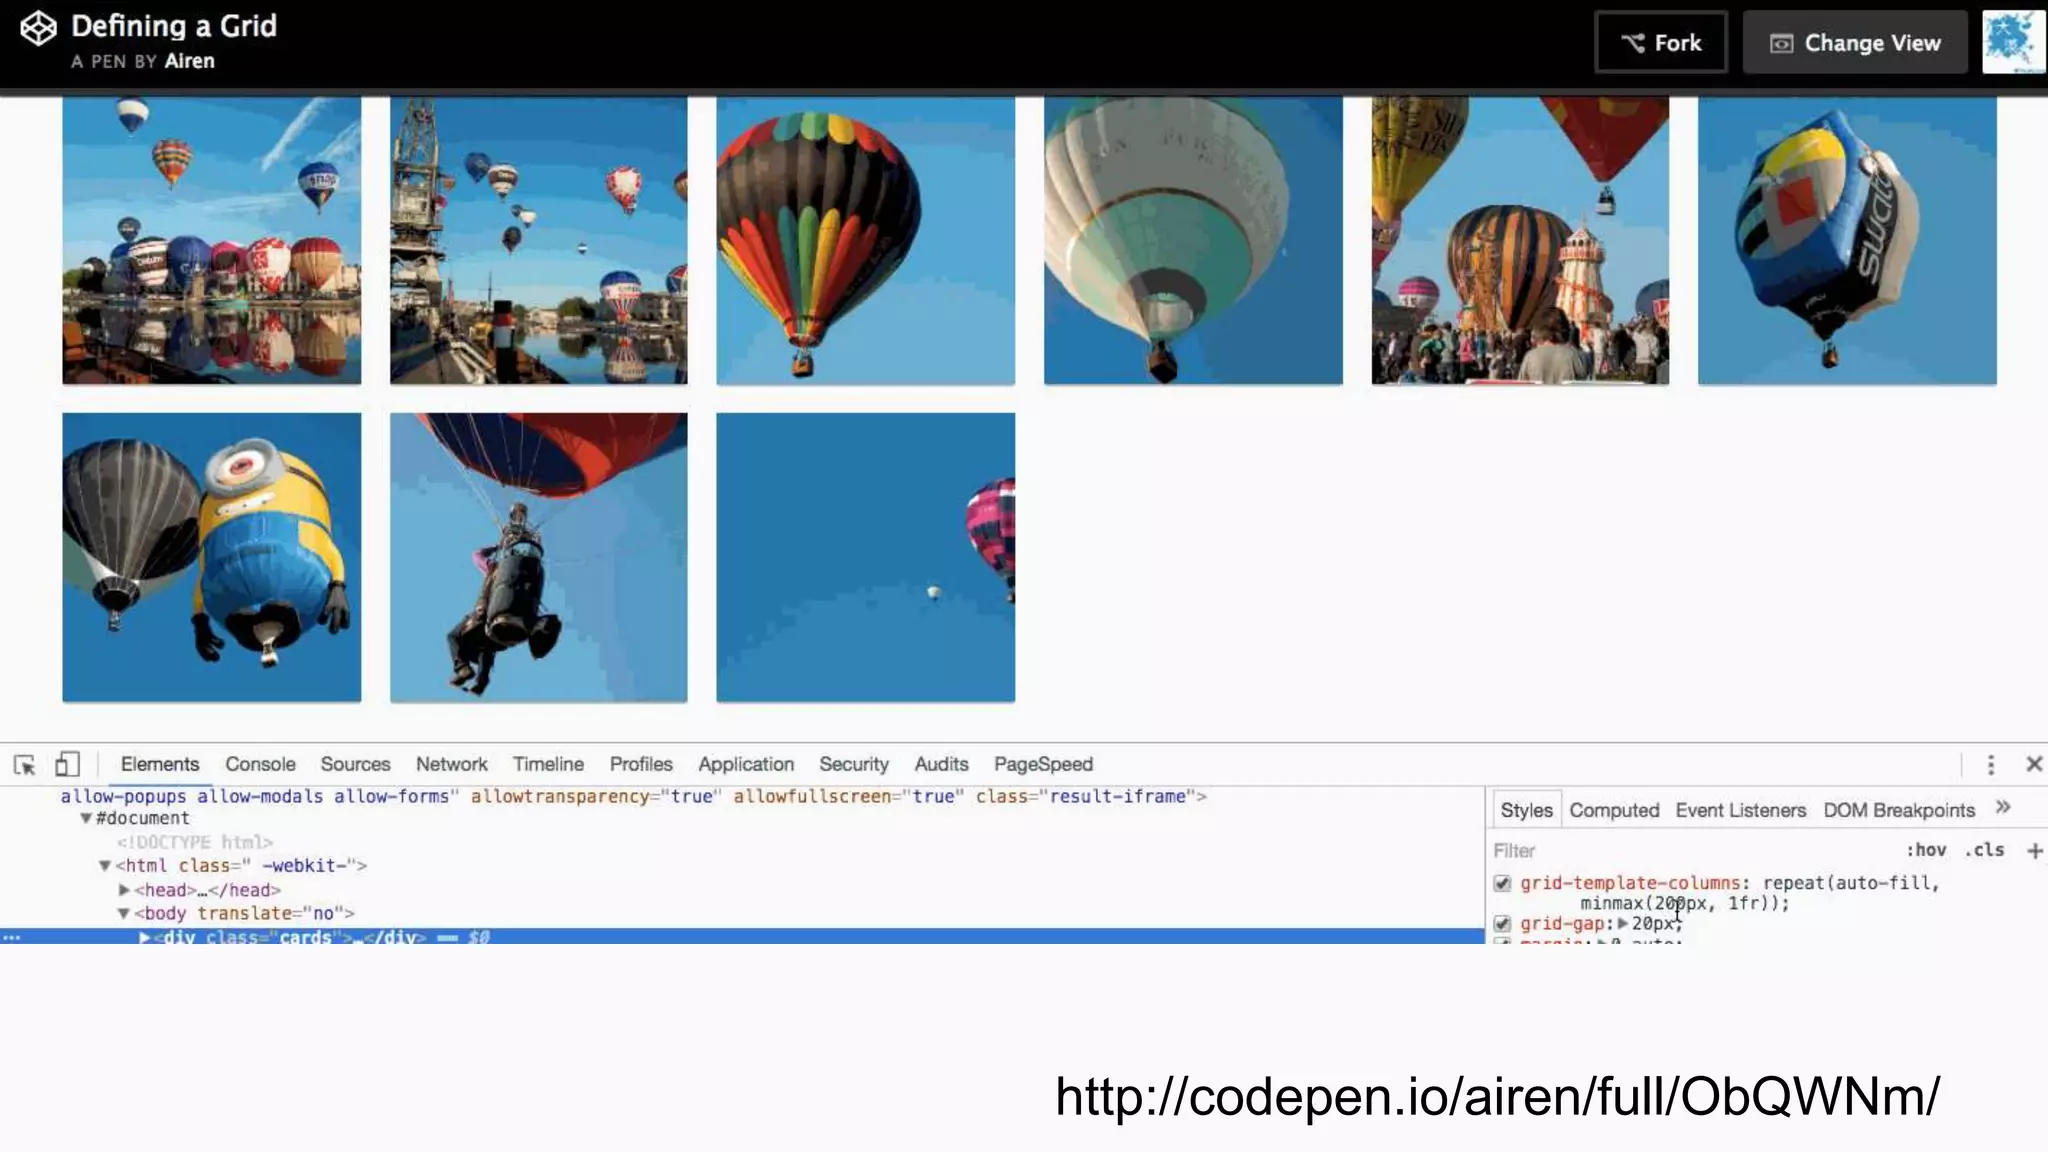Add a new style rule with plus icon
Screen dimensions: 2048x1152
(2034, 851)
